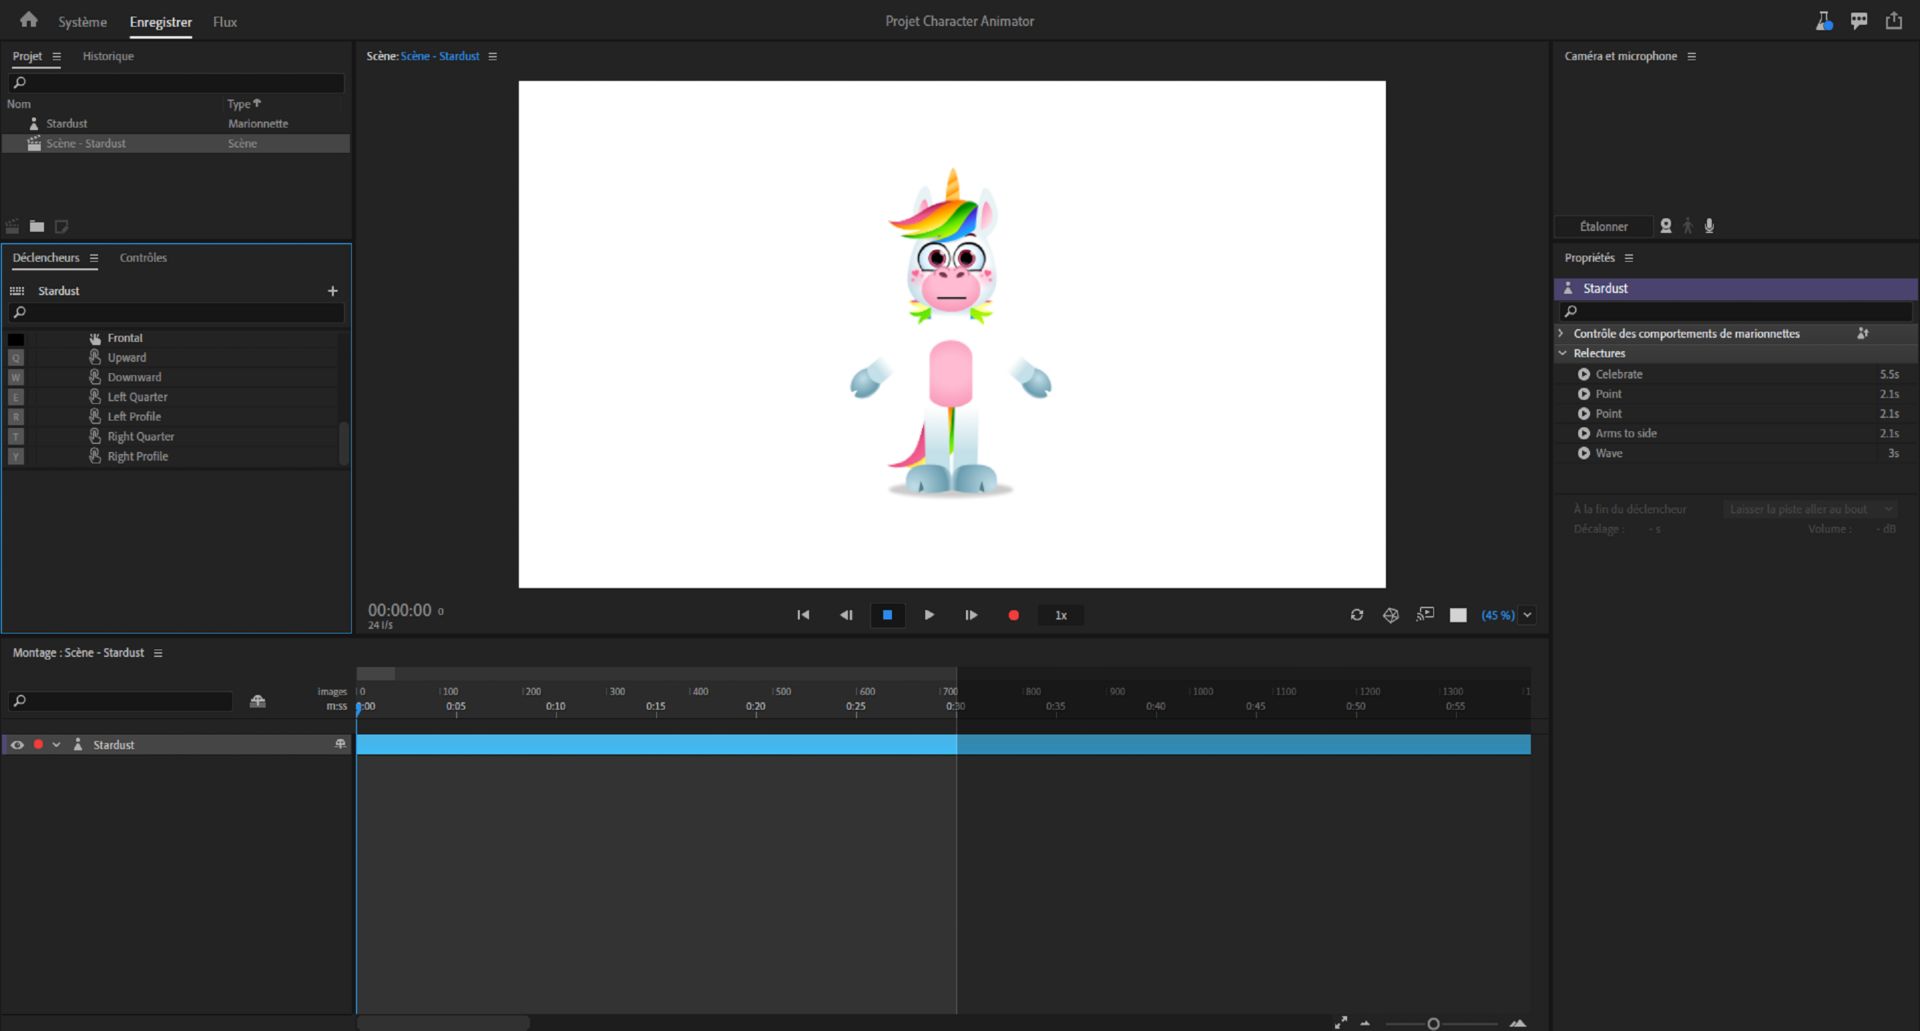Screen dimensions: 1920x1031
Task: Zoom in the timeline with large mountain icon
Action: point(1518,1023)
